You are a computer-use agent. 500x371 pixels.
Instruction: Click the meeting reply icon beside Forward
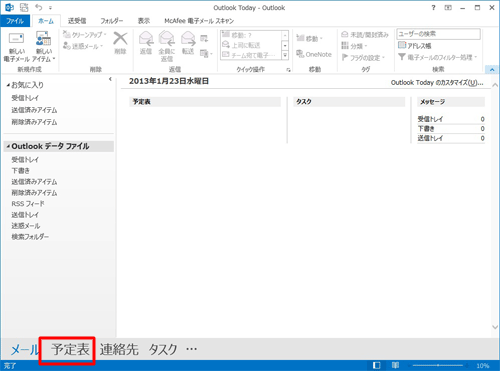tap(204, 39)
